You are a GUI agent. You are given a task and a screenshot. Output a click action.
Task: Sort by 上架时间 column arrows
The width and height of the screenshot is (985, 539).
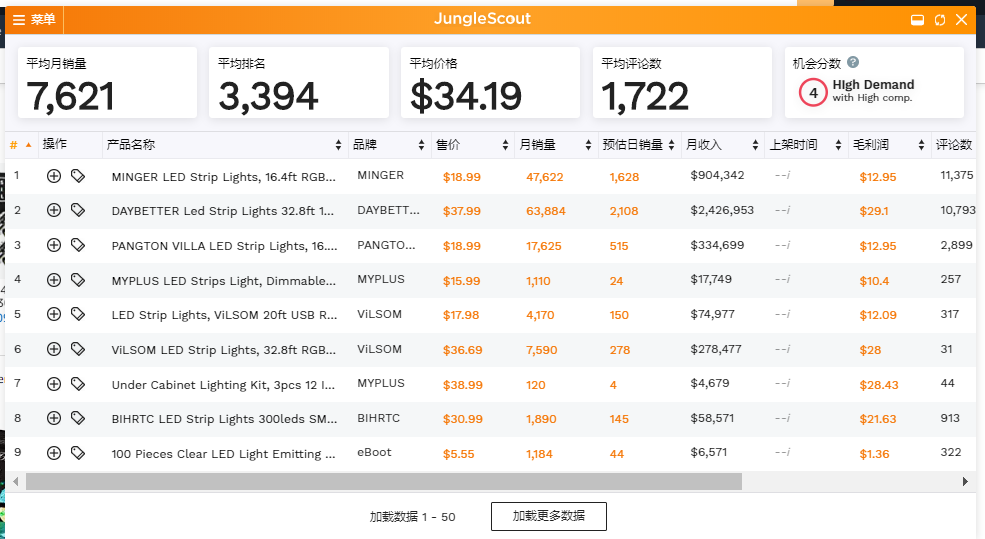[x=838, y=145]
